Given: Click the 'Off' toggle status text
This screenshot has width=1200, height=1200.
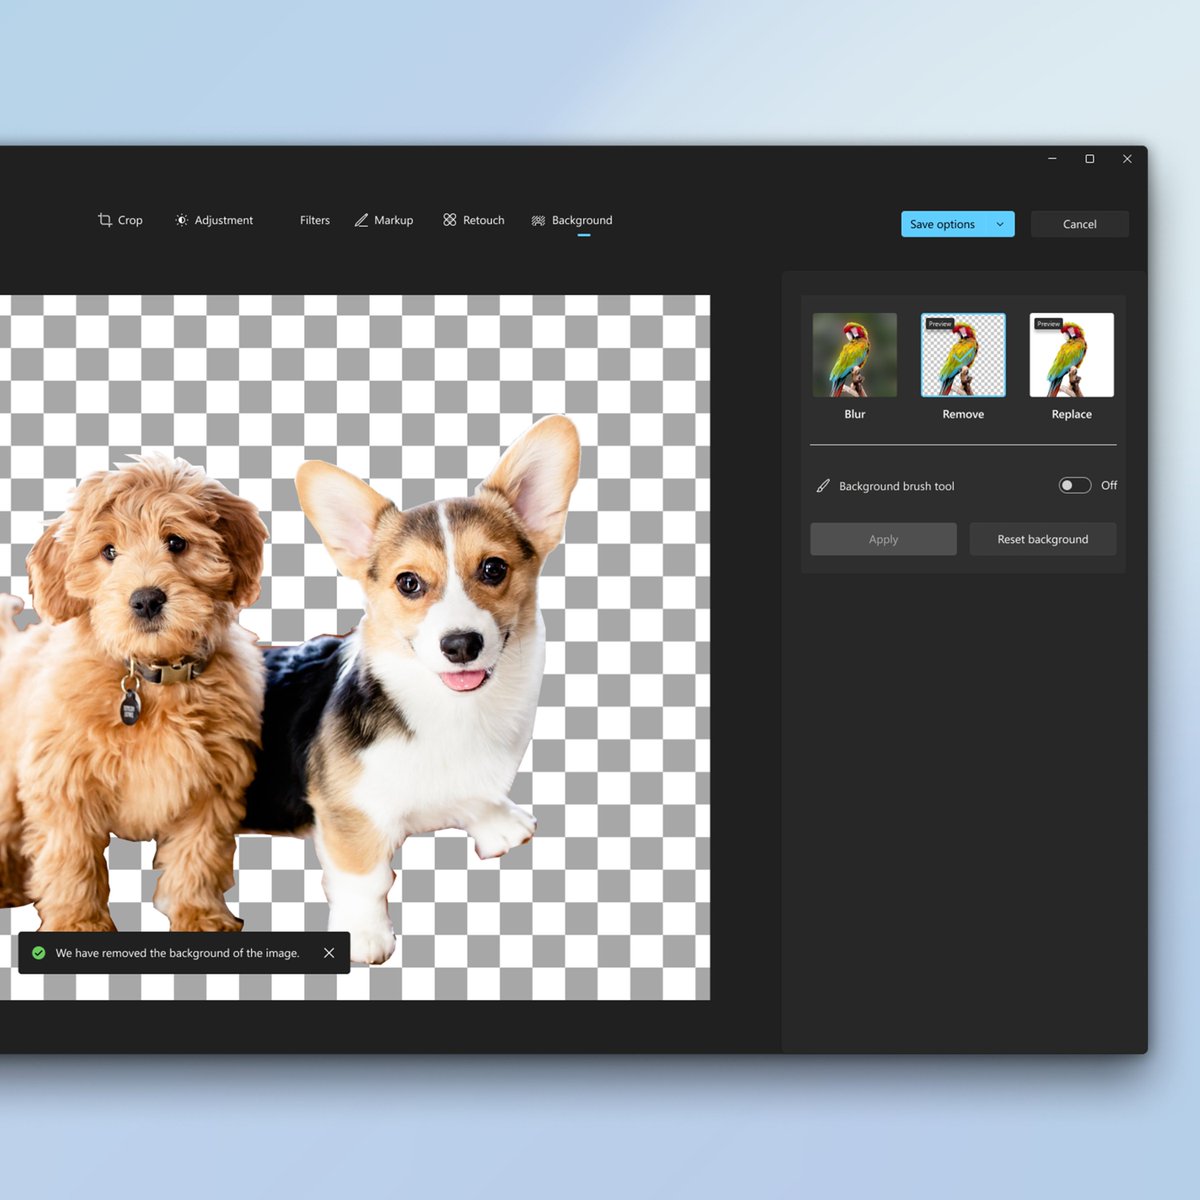Looking at the screenshot, I should coord(1109,485).
